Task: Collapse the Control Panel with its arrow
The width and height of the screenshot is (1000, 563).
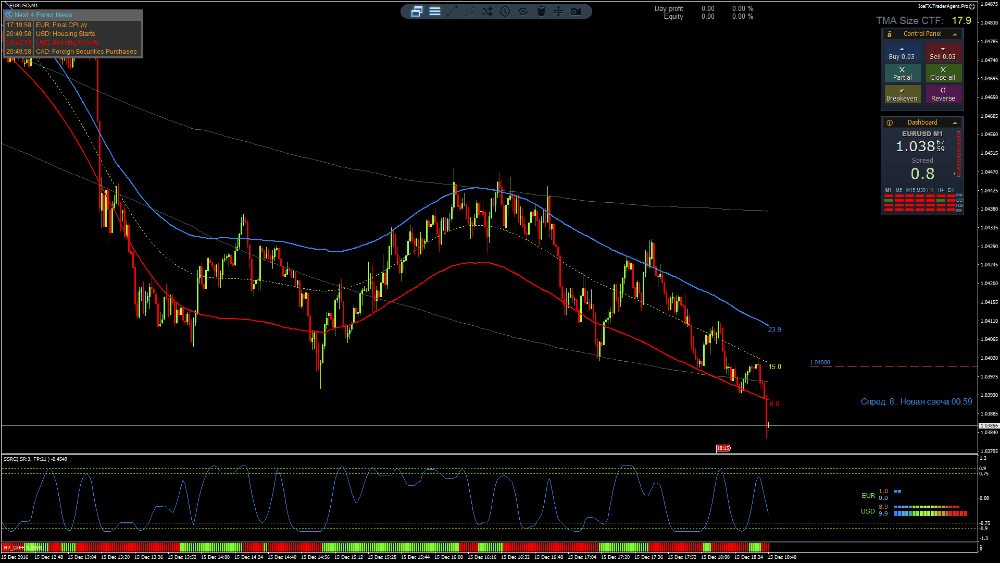Action: (x=955, y=34)
